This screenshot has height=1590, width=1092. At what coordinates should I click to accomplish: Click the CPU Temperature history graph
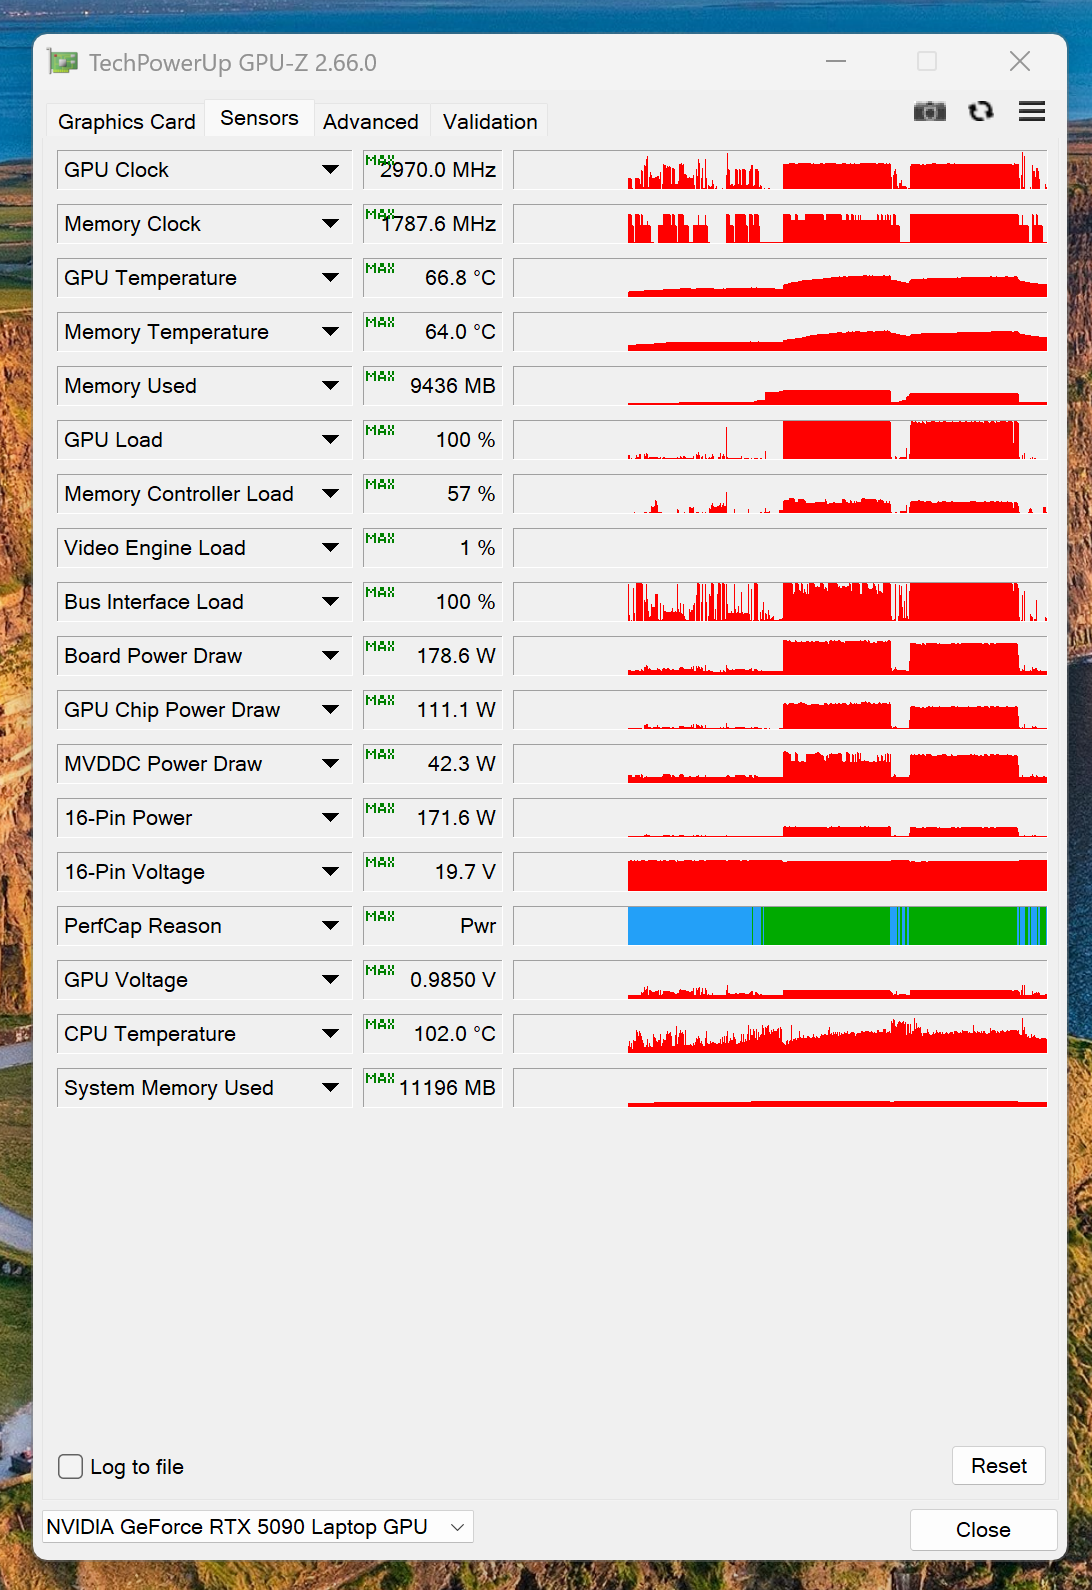click(780, 1034)
